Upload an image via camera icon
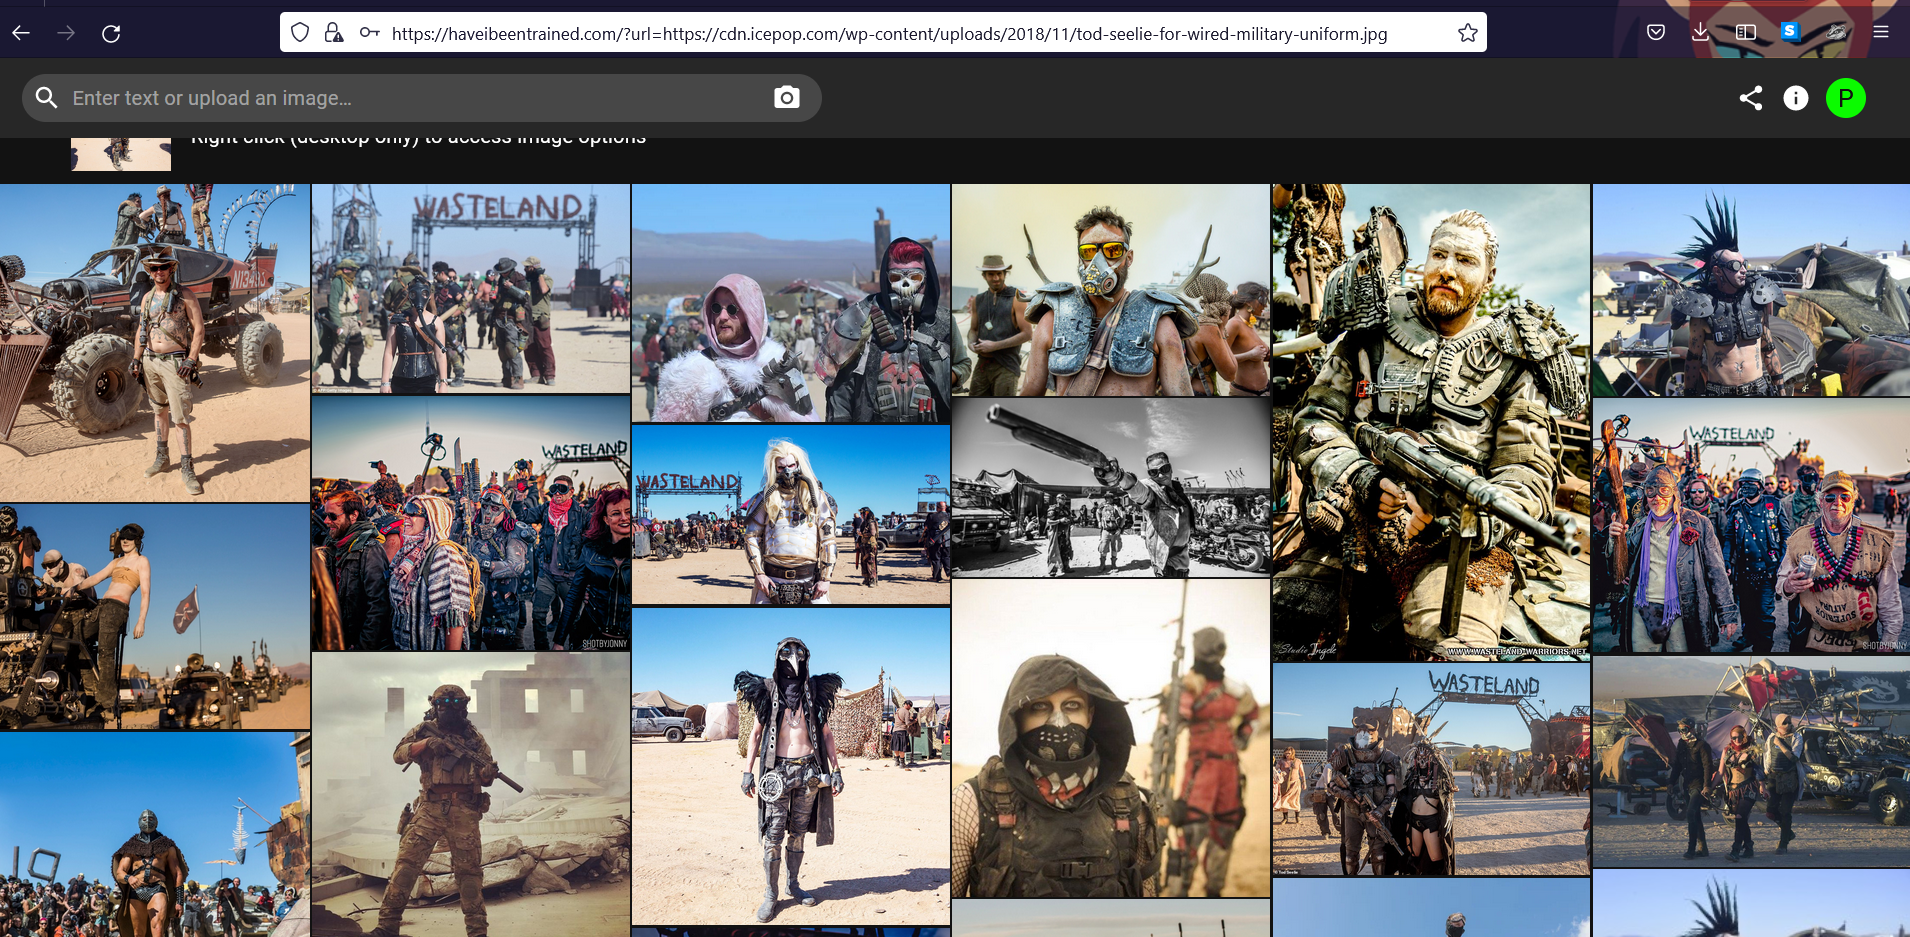 787,97
